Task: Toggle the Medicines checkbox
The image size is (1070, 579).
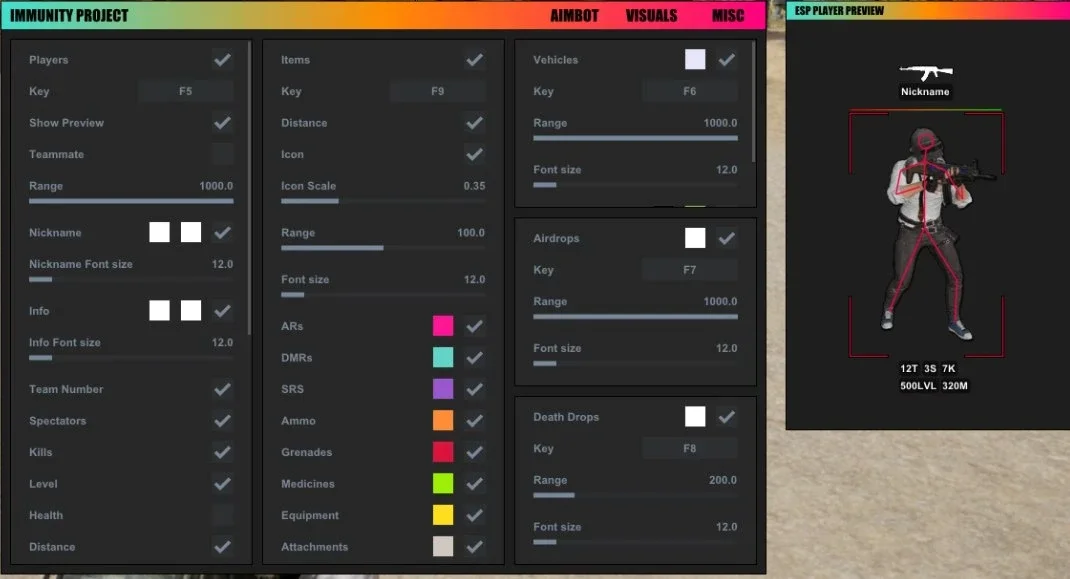Action: click(x=474, y=483)
